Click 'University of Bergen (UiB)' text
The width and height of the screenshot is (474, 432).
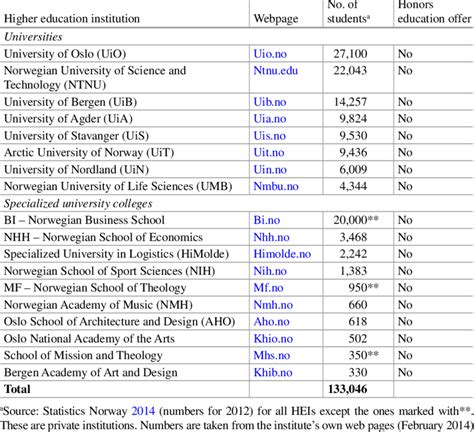tap(71, 102)
